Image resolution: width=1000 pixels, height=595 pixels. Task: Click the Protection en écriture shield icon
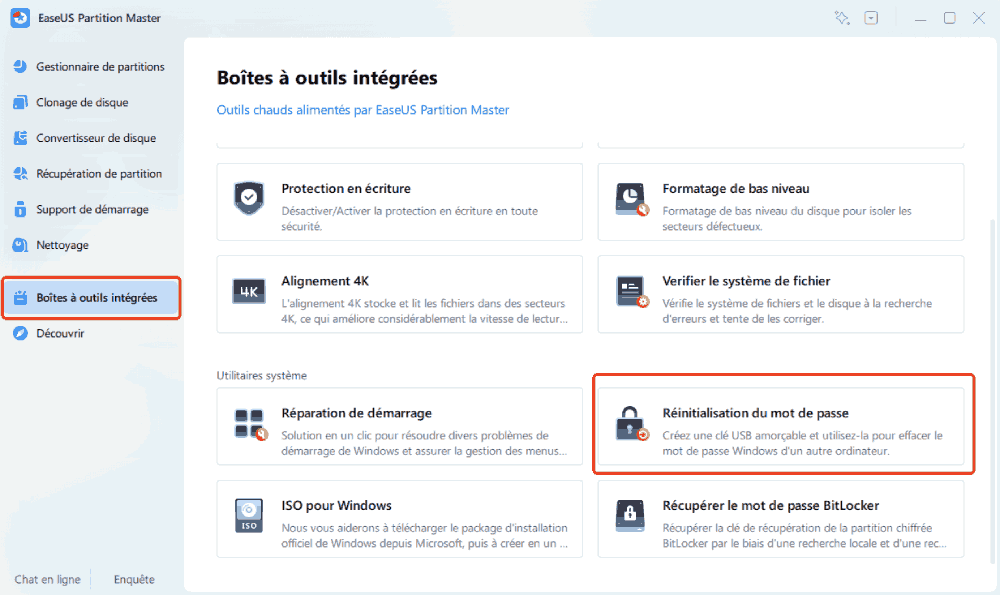(x=249, y=198)
